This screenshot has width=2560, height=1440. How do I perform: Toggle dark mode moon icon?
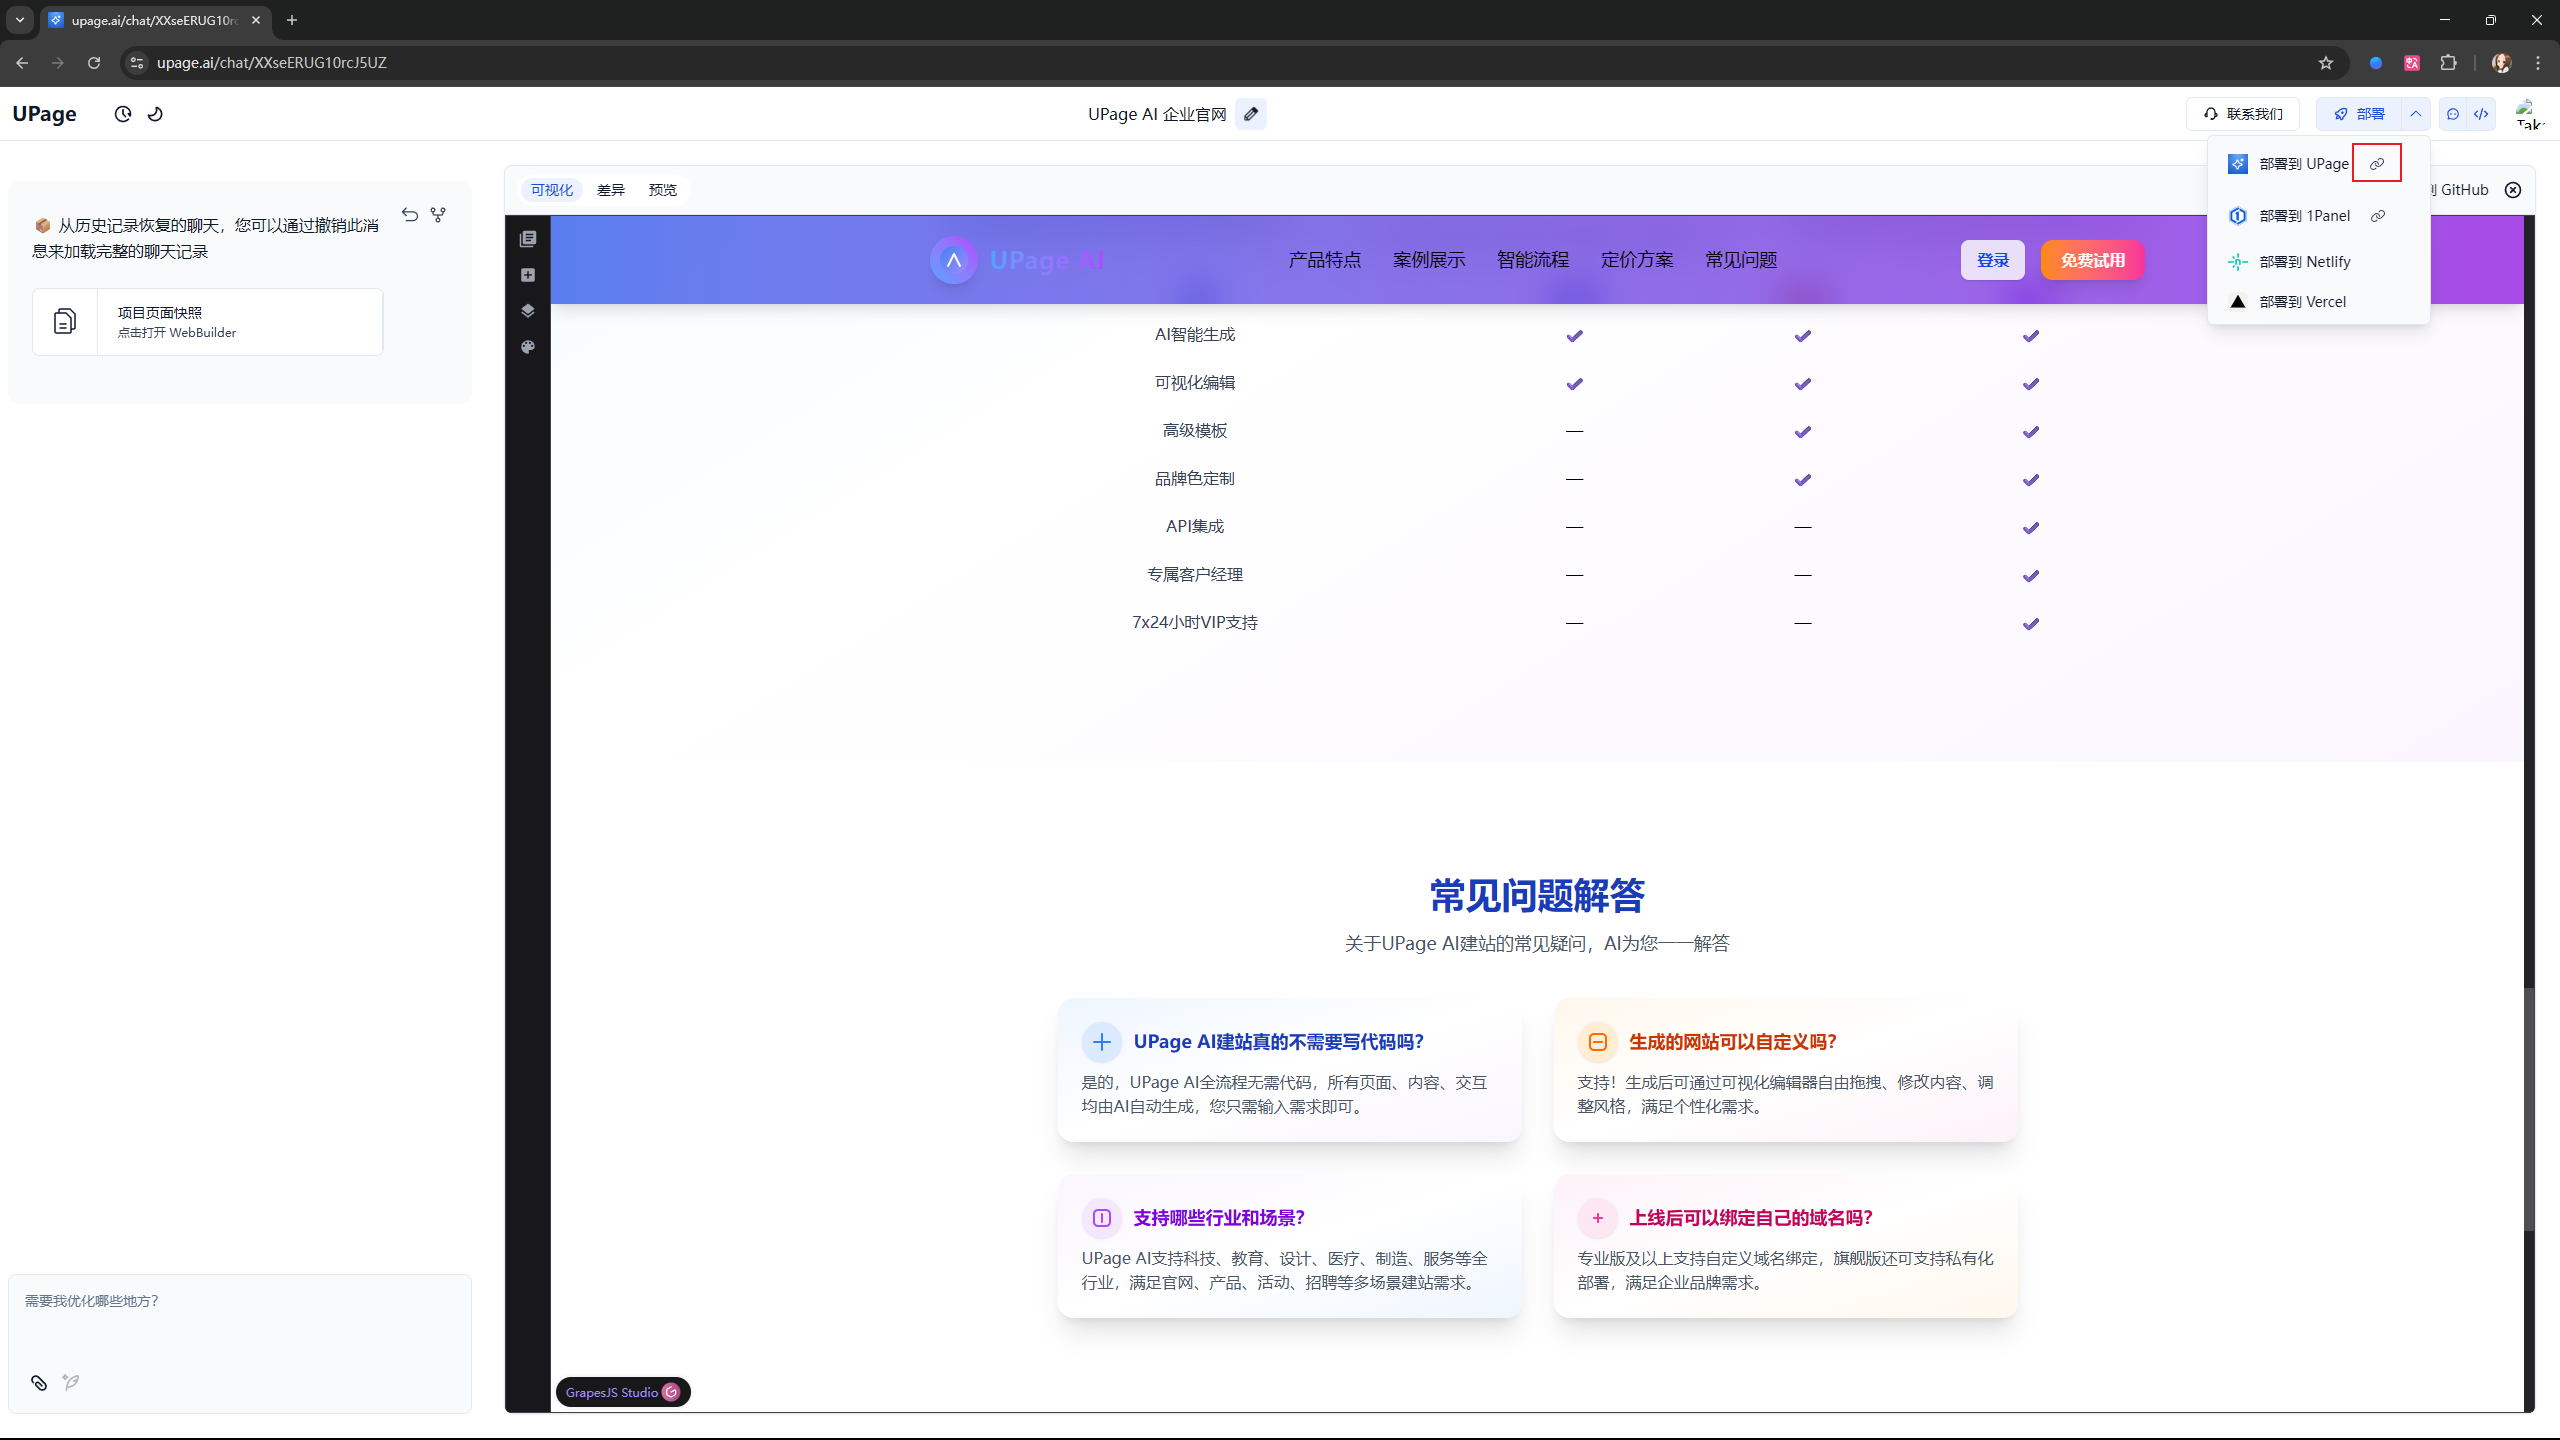click(x=155, y=114)
